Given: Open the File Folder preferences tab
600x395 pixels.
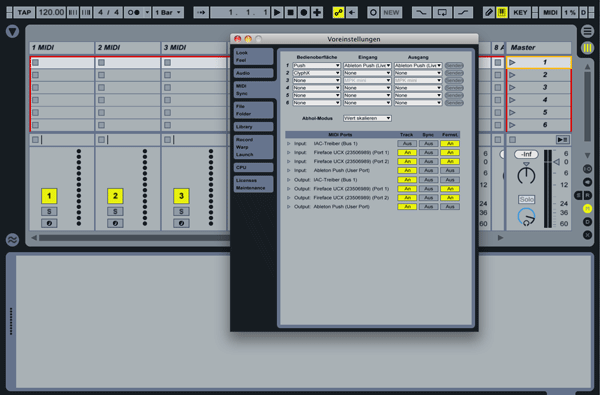Looking at the screenshot, I should click(253, 110).
